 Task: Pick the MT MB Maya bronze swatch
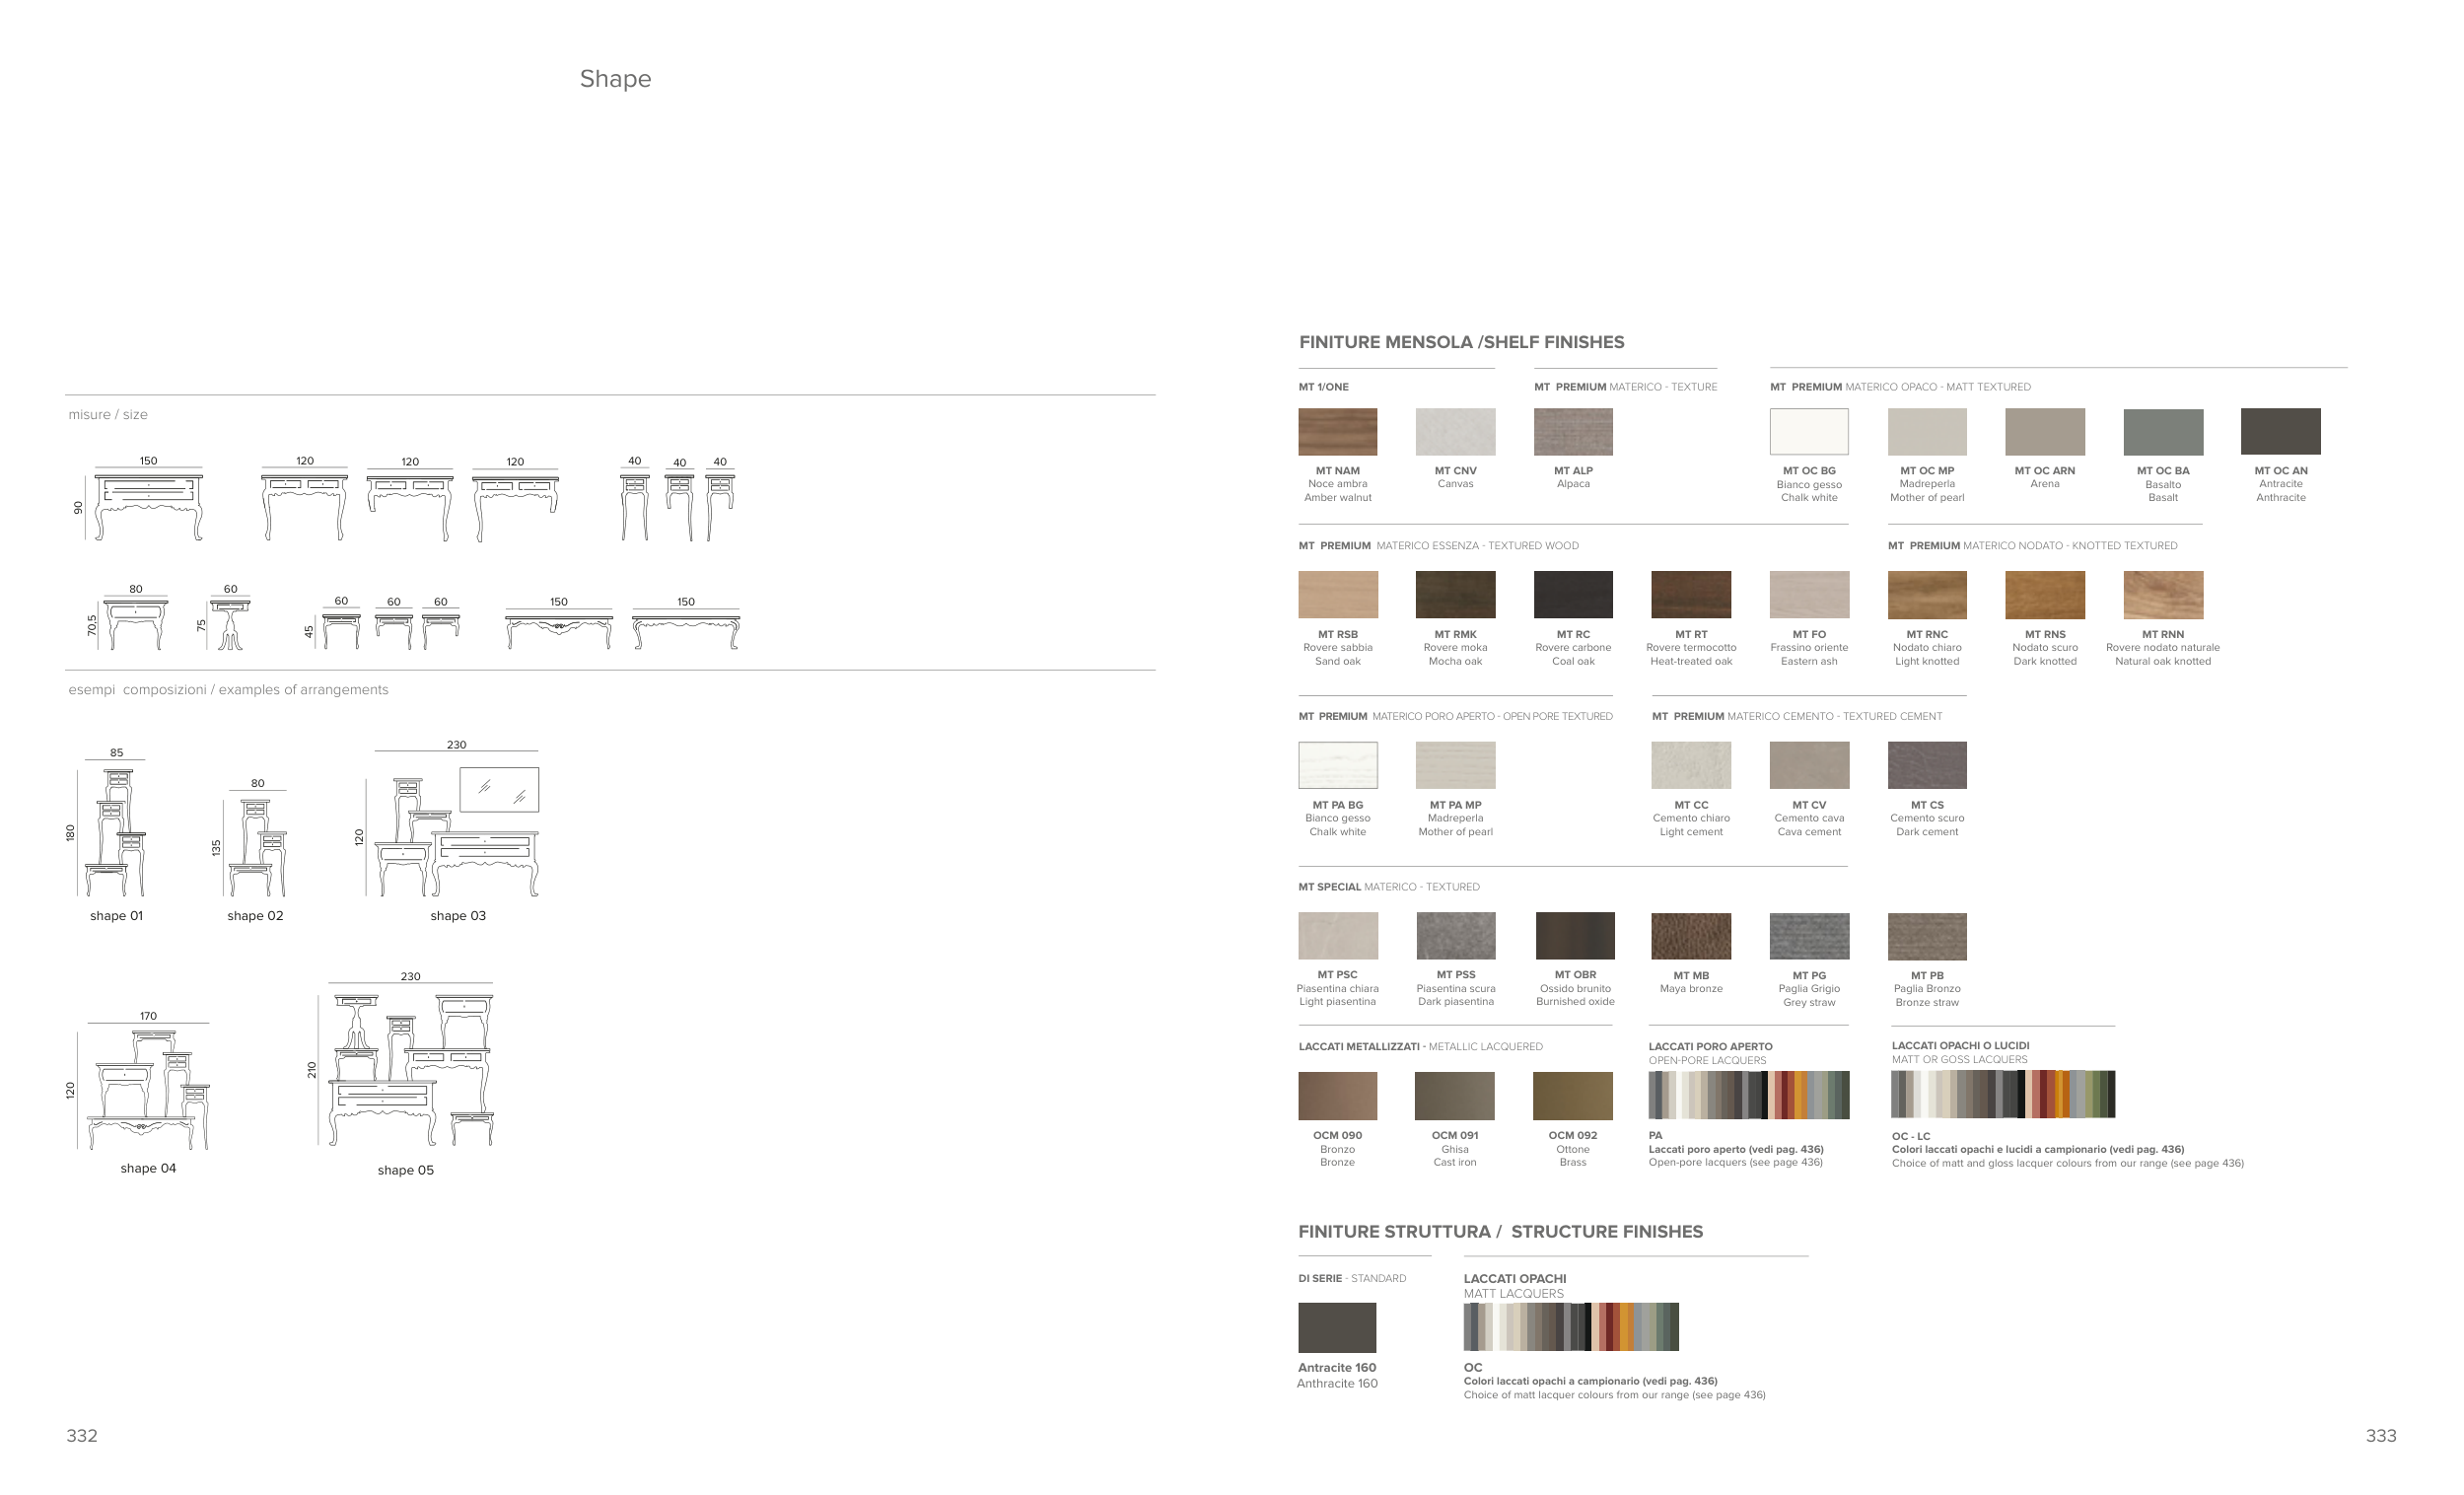pos(1690,936)
